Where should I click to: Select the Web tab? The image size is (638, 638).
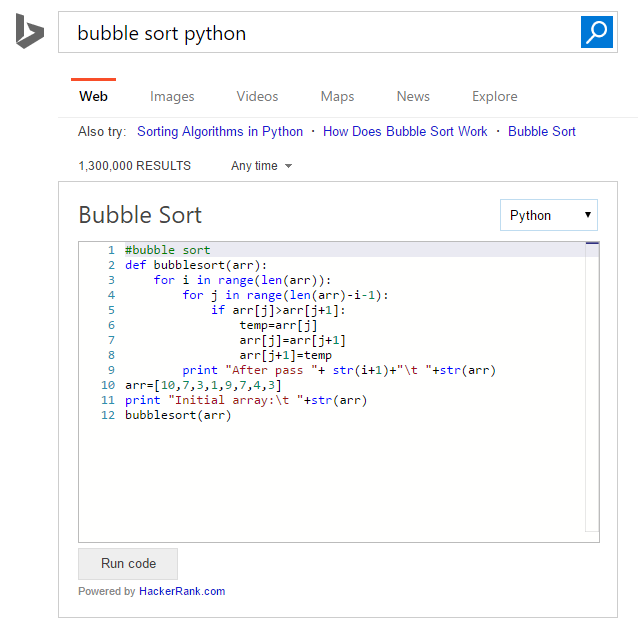[x=93, y=97]
